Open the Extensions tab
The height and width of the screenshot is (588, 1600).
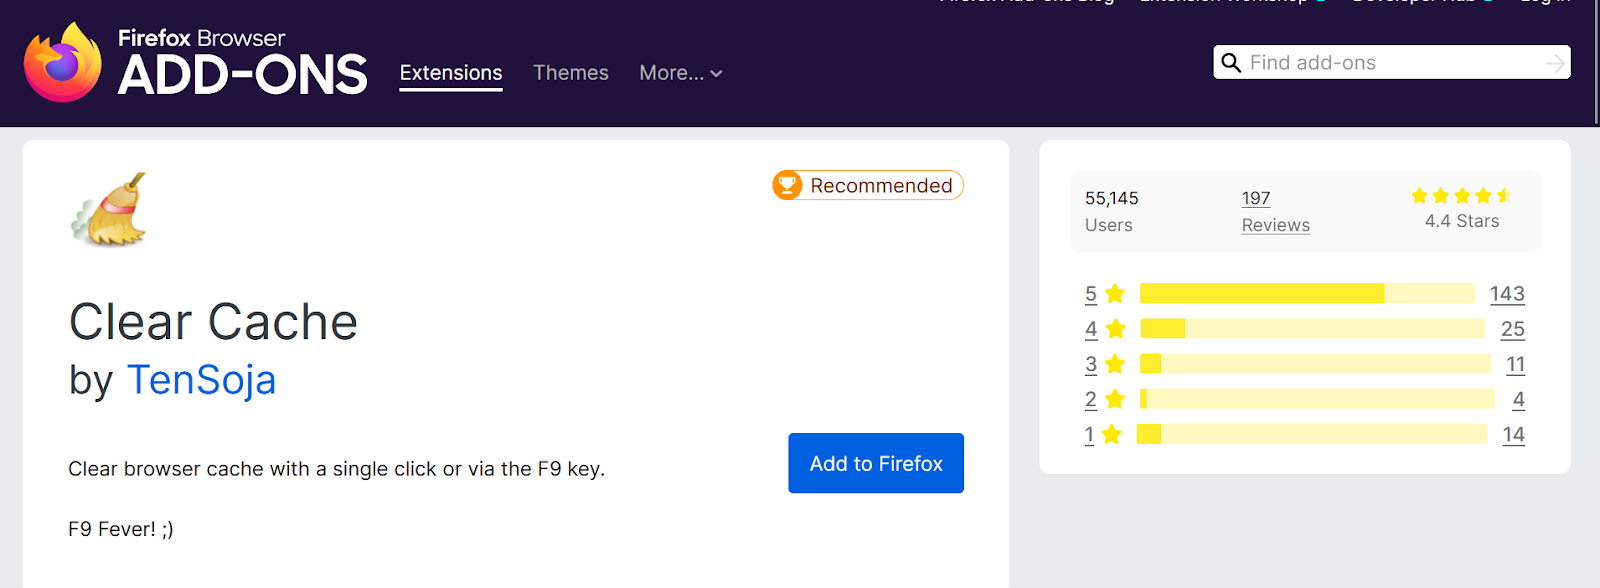pos(451,73)
